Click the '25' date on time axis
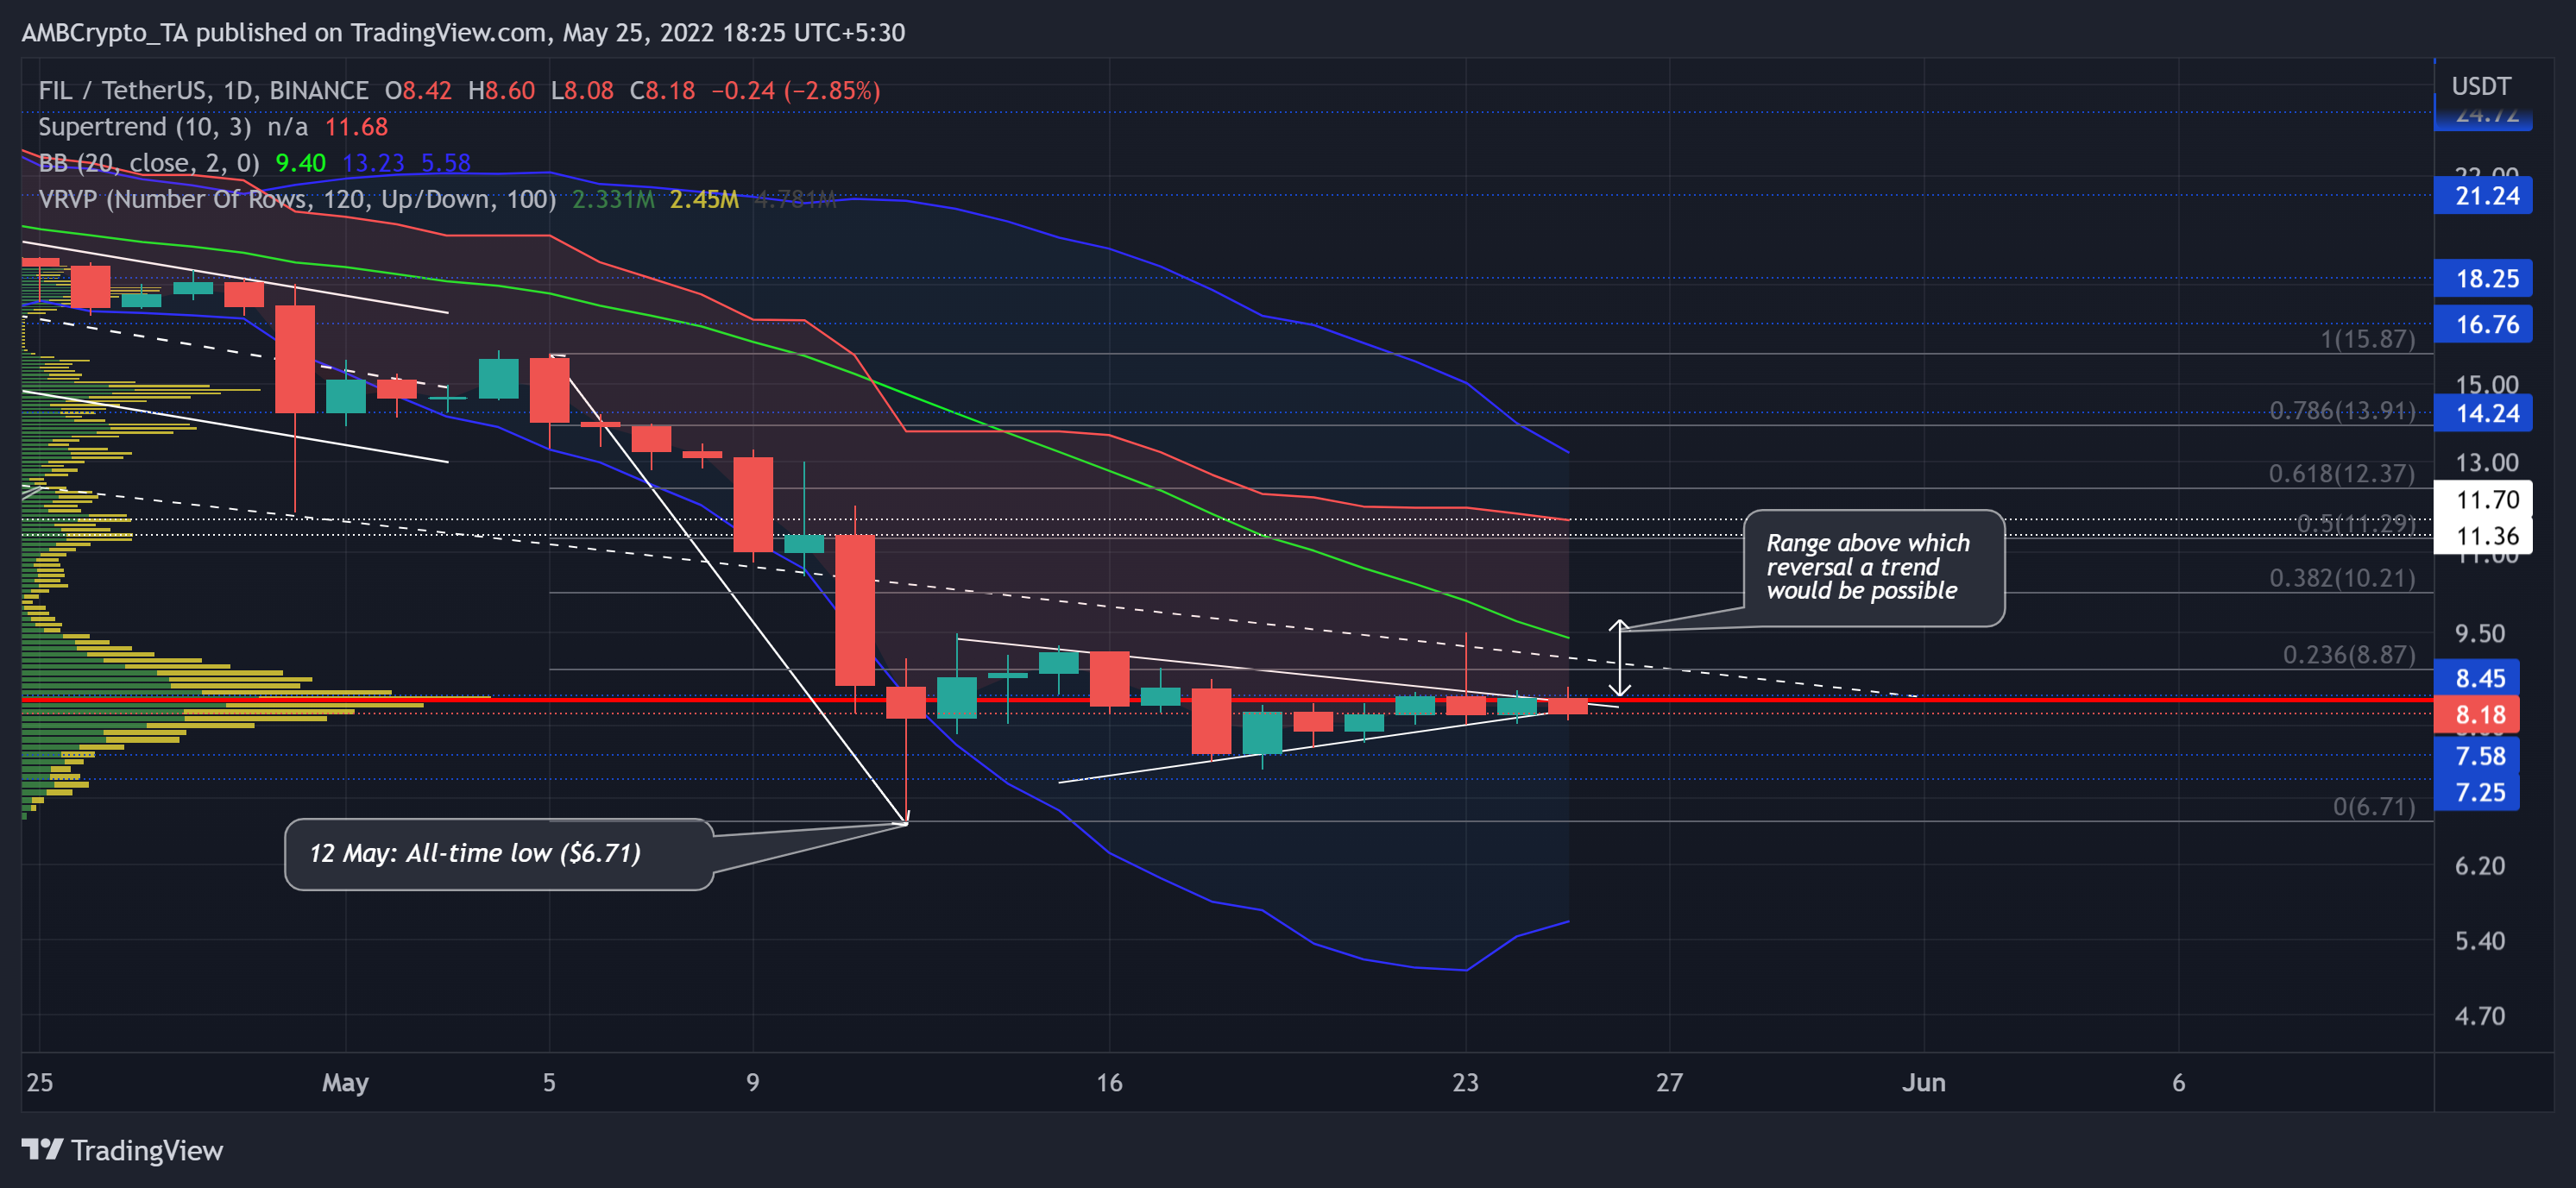The height and width of the screenshot is (1188, 2576). 39,1082
